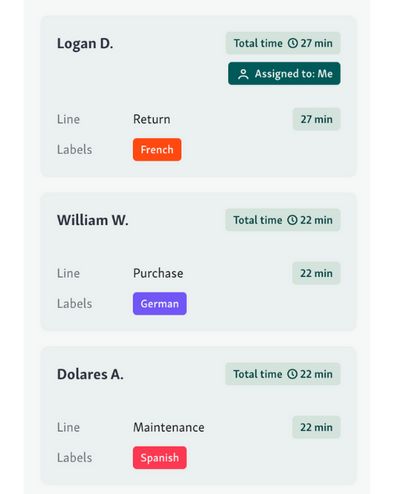Click the 22 min badge on Purchase line
Screen dimensions: 393x494
coord(316,273)
